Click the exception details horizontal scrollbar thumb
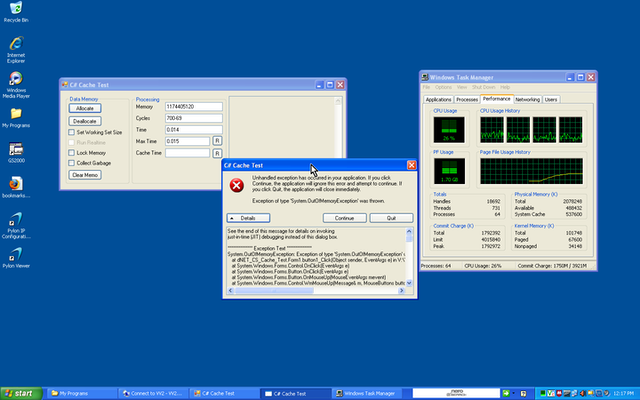The height and width of the screenshot is (400, 640). pos(274,291)
